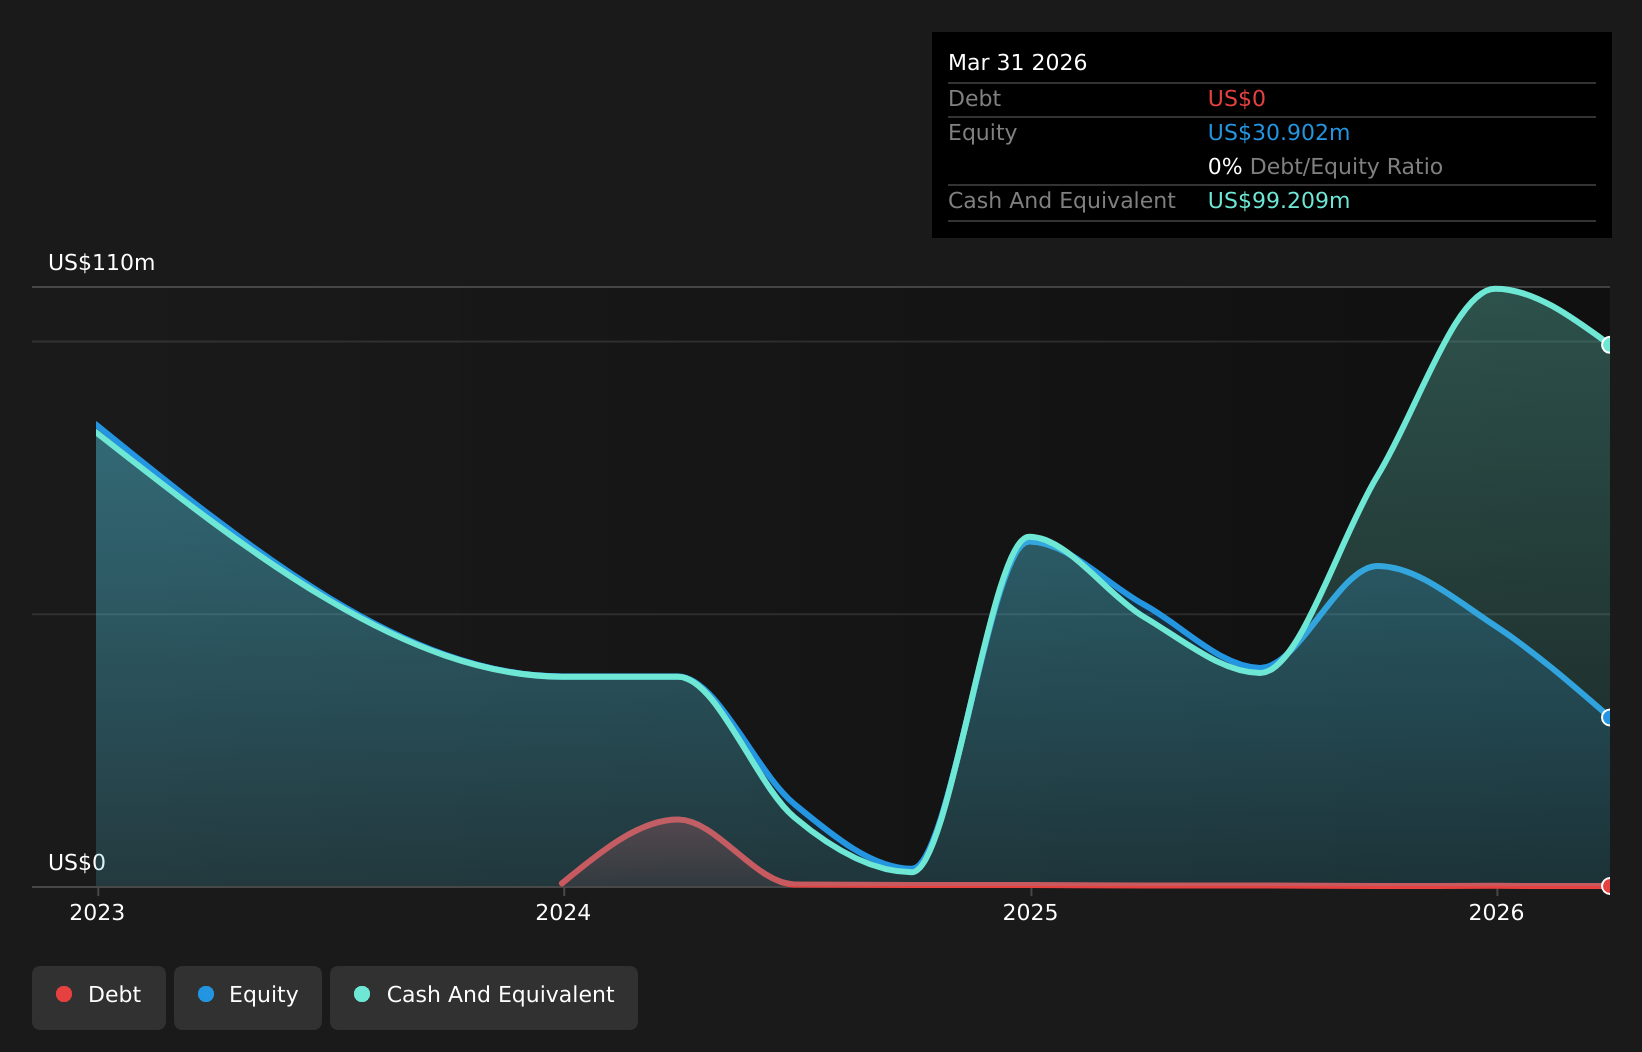Screen dimensions: 1642x1052
Task: Click the US$99.209m cash value
Action: (x=1279, y=201)
